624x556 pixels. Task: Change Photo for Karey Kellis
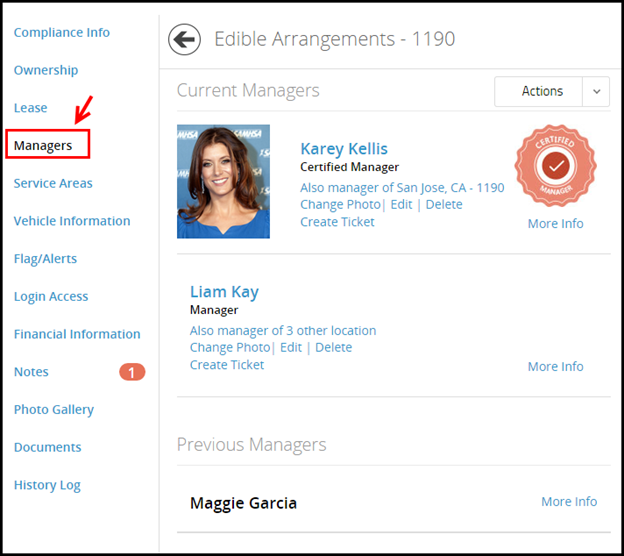click(340, 205)
